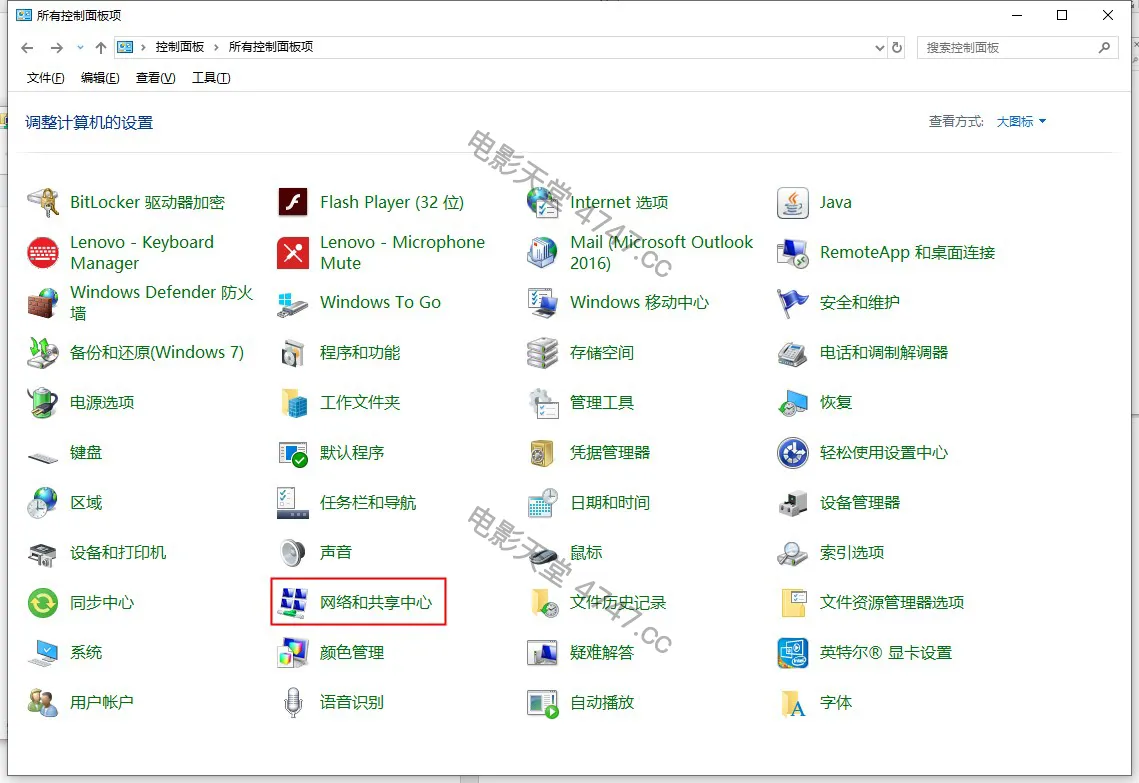
Task: Click the Sound speaker icon
Action: (293, 552)
